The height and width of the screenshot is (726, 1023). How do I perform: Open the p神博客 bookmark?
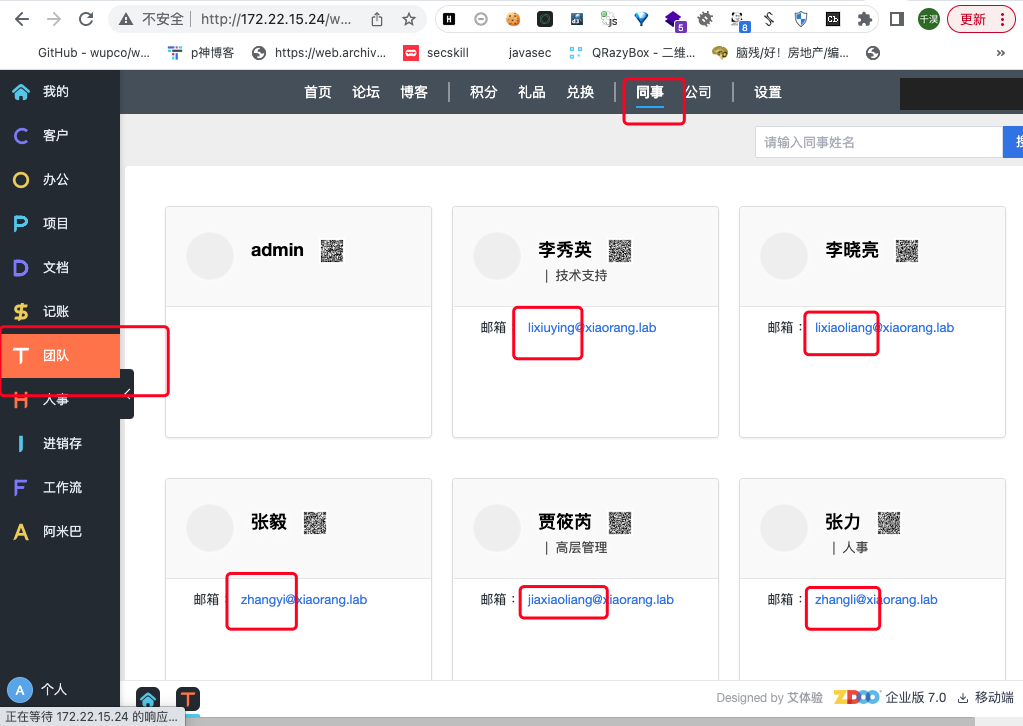(x=201, y=53)
